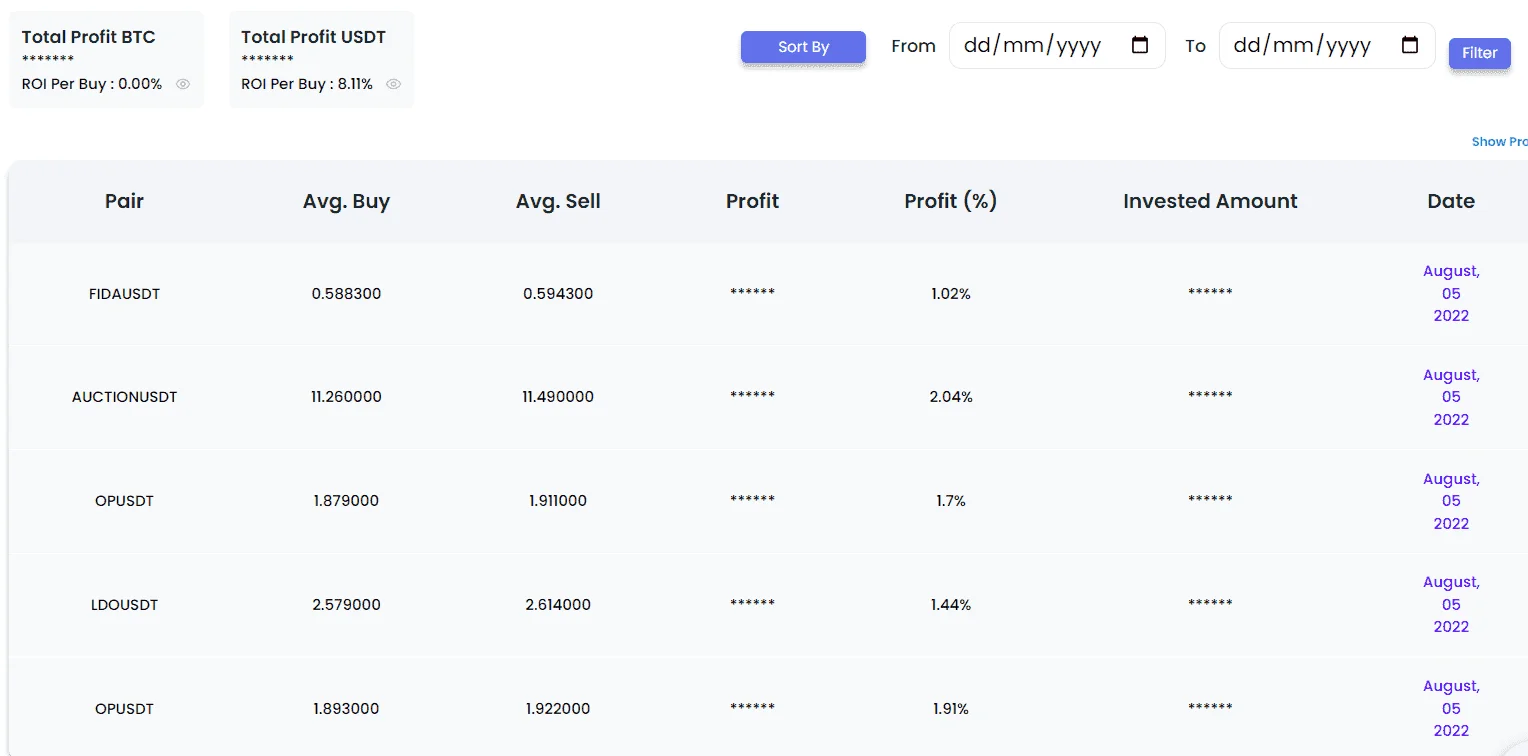Screen dimensions: 1528x756
Task: Open the calendar picker icon in From date
Action: point(1140,45)
